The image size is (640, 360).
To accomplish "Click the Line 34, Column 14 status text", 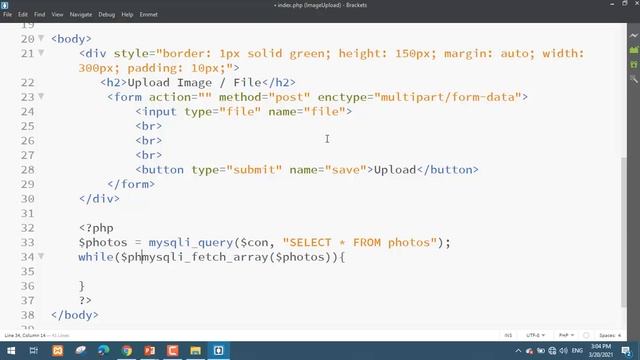I will [25, 336].
